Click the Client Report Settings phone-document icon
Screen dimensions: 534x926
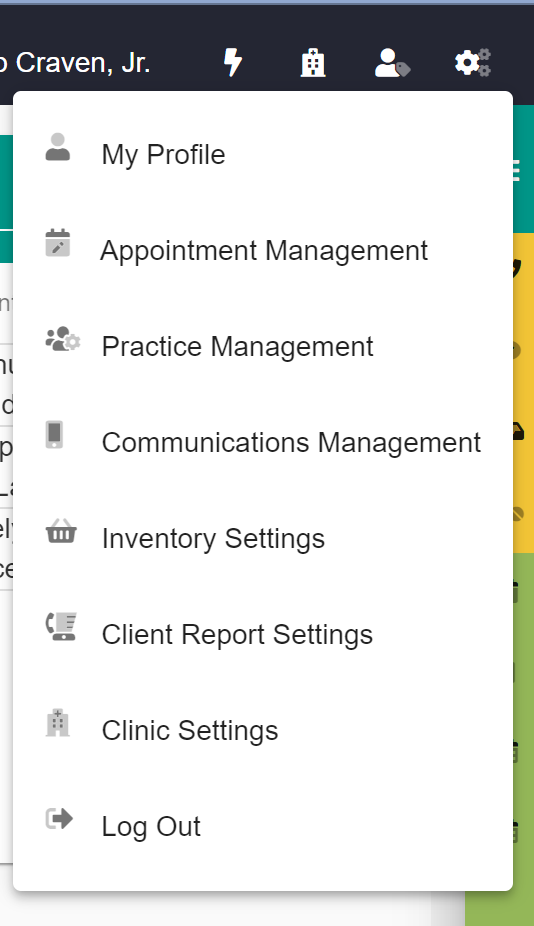(61, 627)
